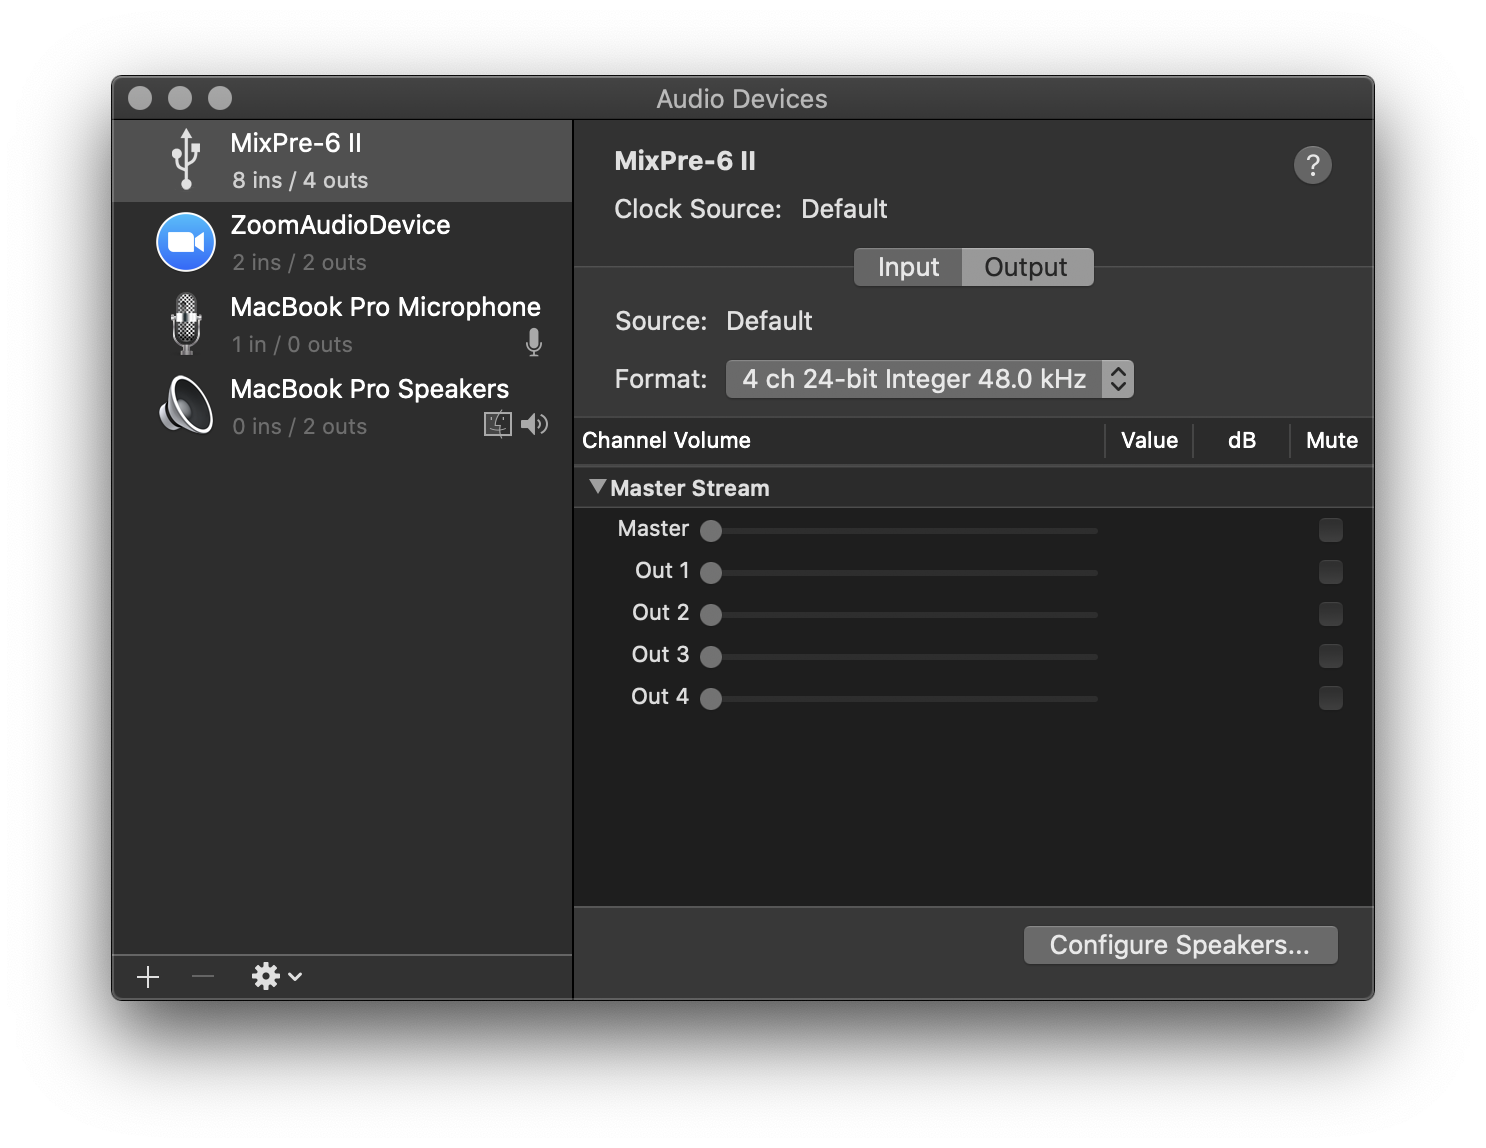Click the ZoomAudioDevice camera icon
This screenshot has height=1148, width=1486.
click(x=186, y=242)
